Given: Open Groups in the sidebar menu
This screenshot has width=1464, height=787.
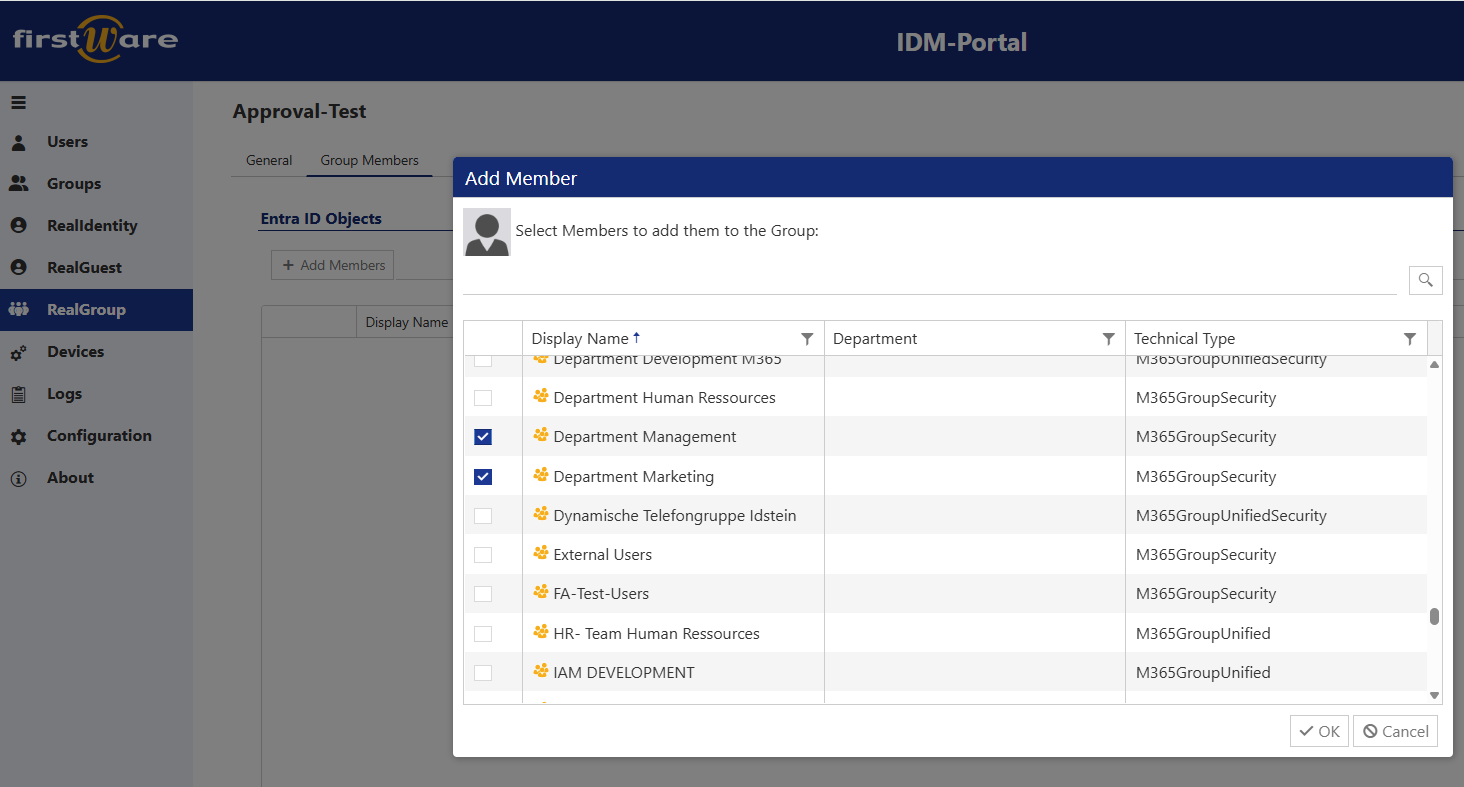Looking at the screenshot, I should click(x=73, y=184).
